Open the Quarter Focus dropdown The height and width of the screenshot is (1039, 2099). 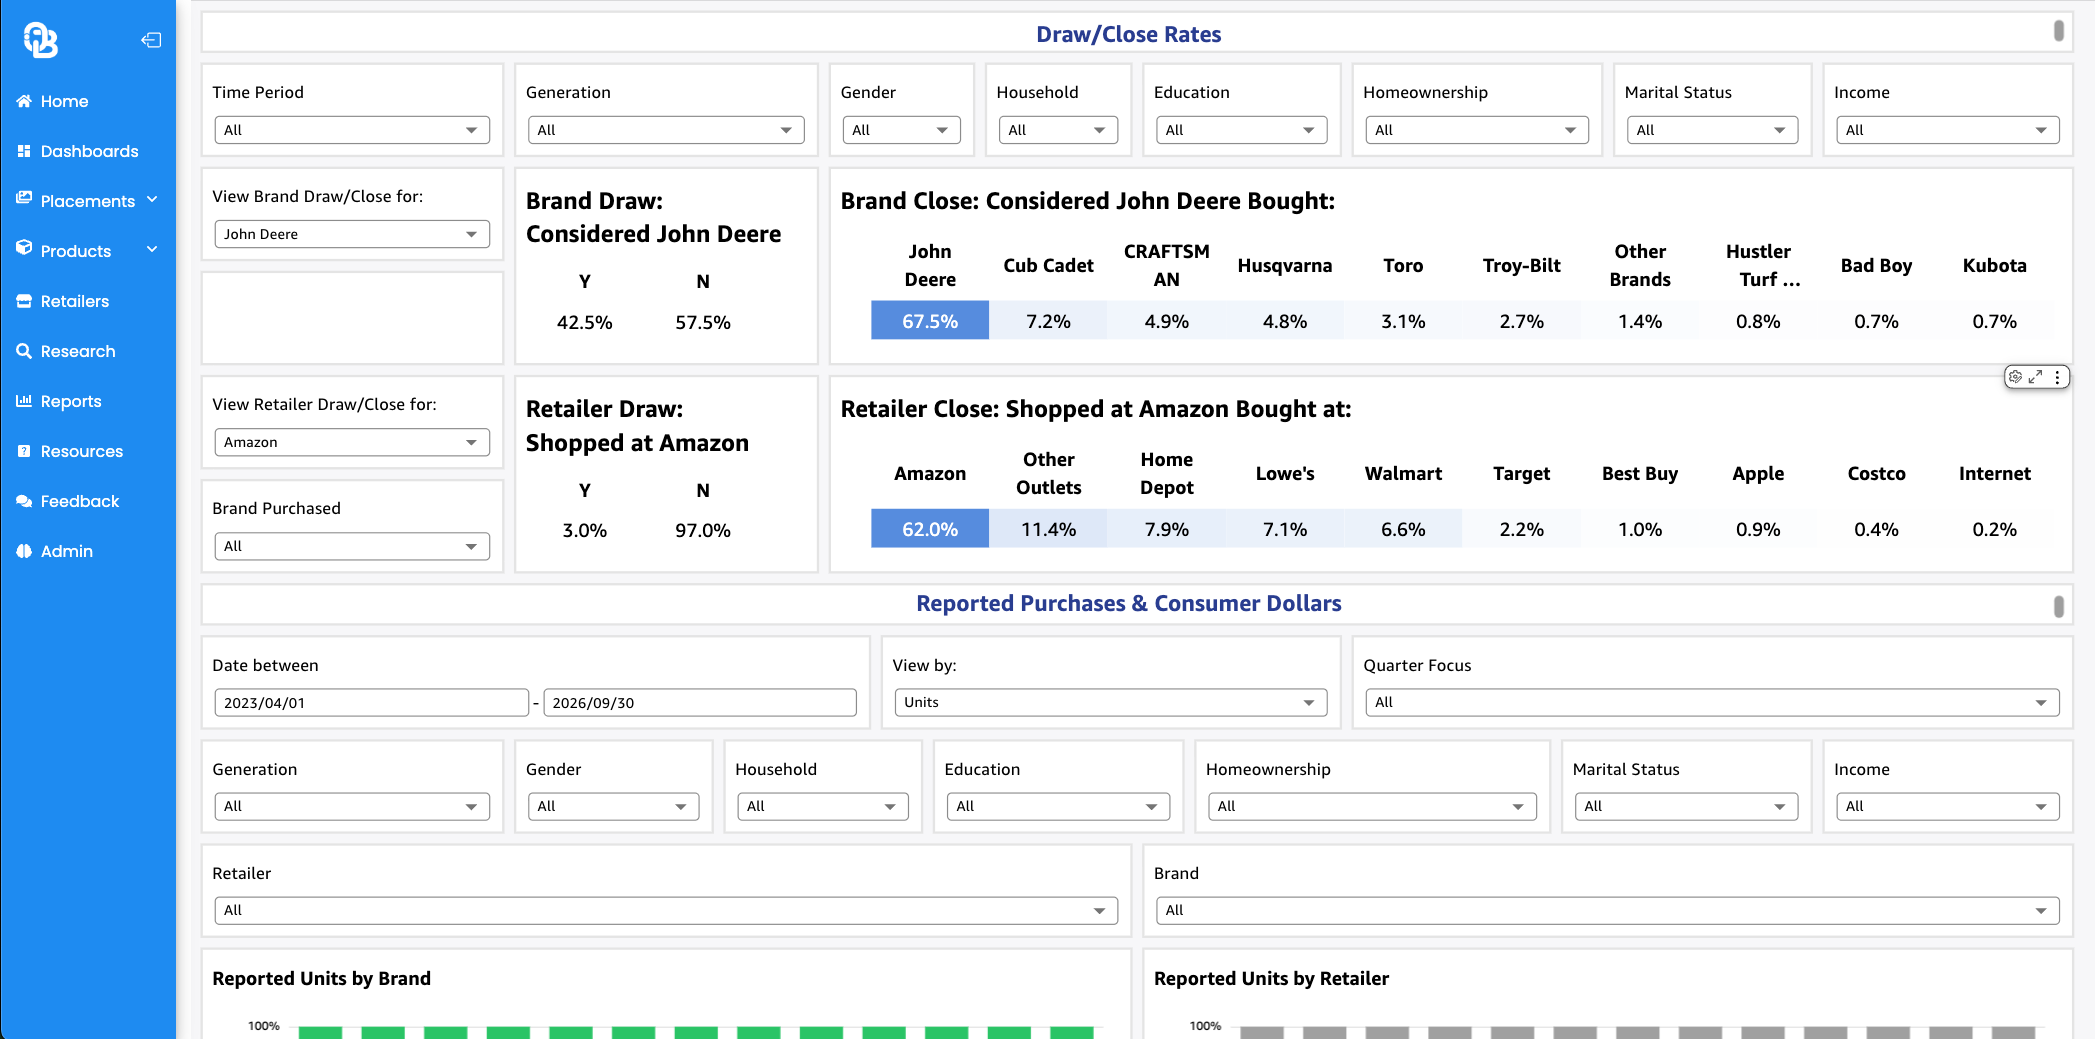(x=1712, y=702)
